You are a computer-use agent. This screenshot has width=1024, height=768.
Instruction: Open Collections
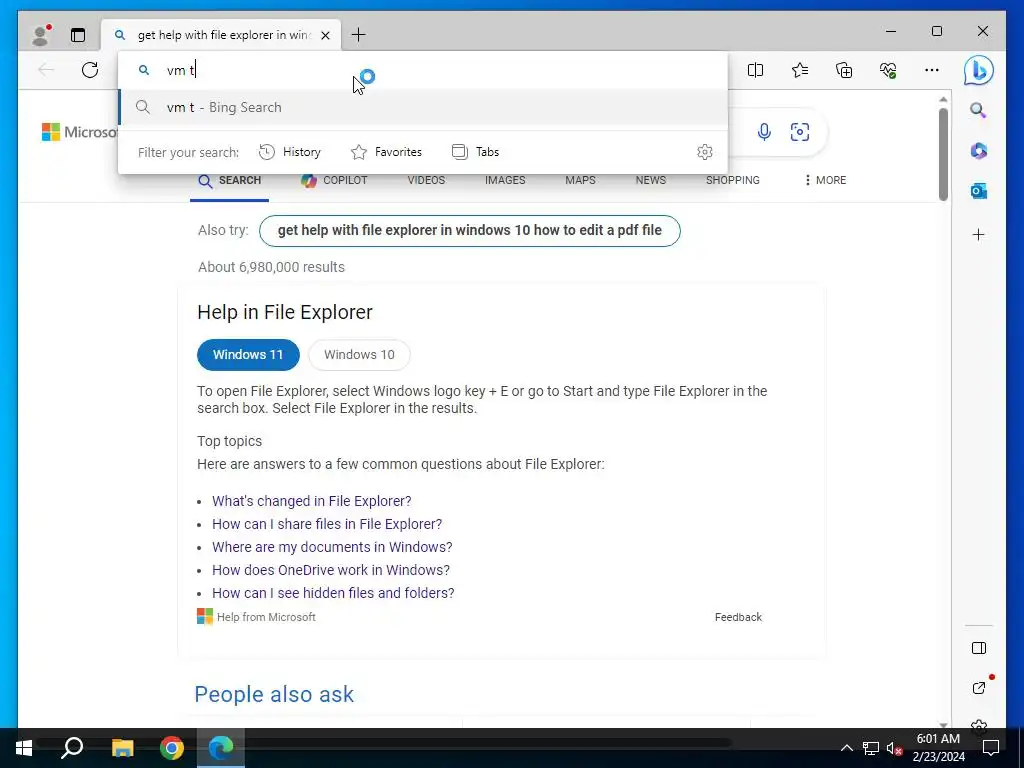click(844, 70)
